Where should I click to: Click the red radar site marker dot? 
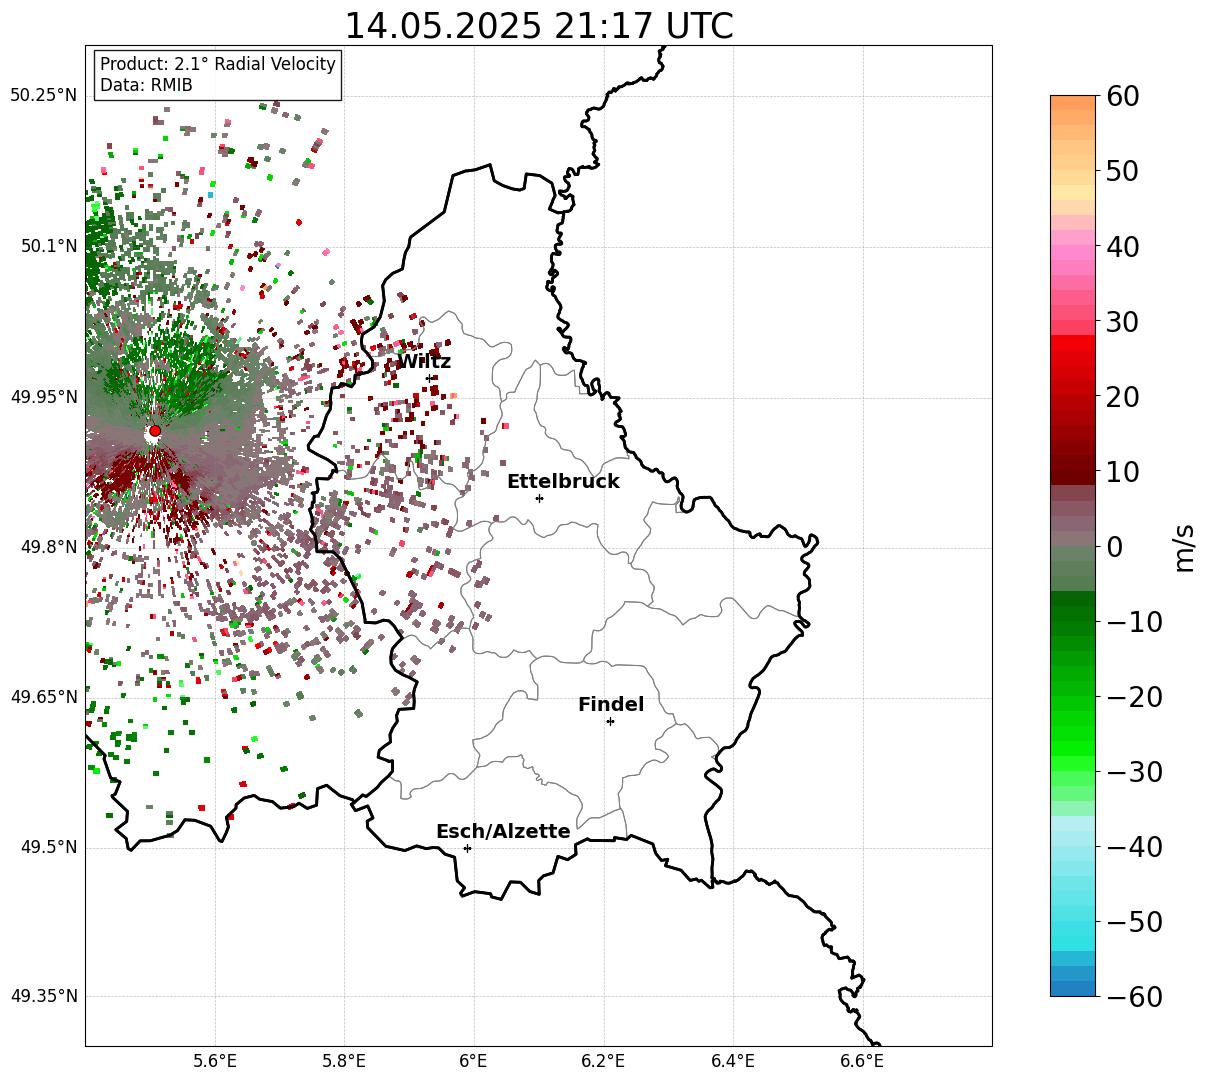(x=154, y=431)
